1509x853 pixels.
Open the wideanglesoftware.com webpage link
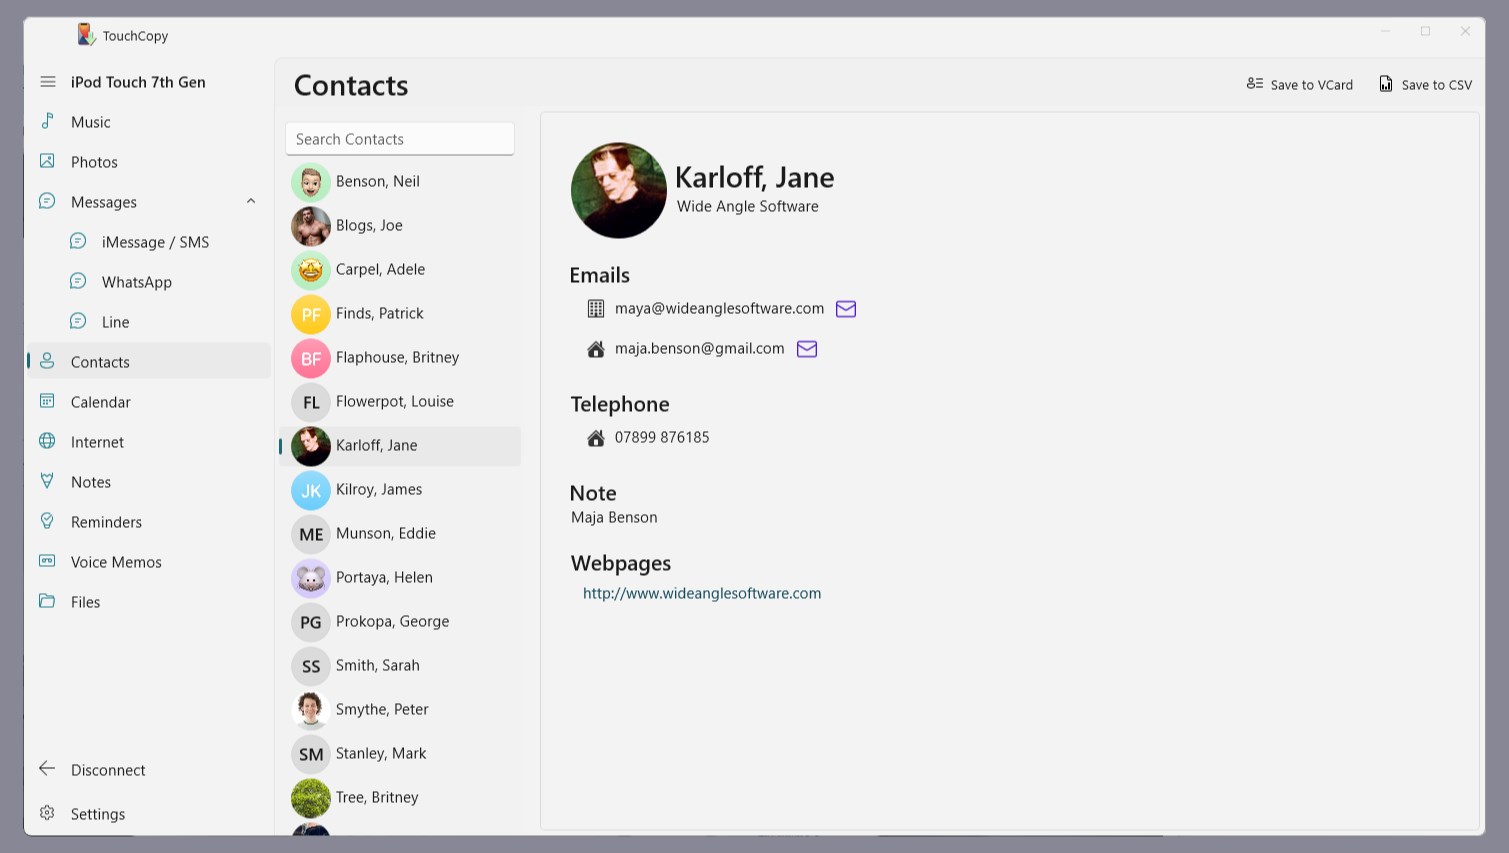tap(702, 593)
